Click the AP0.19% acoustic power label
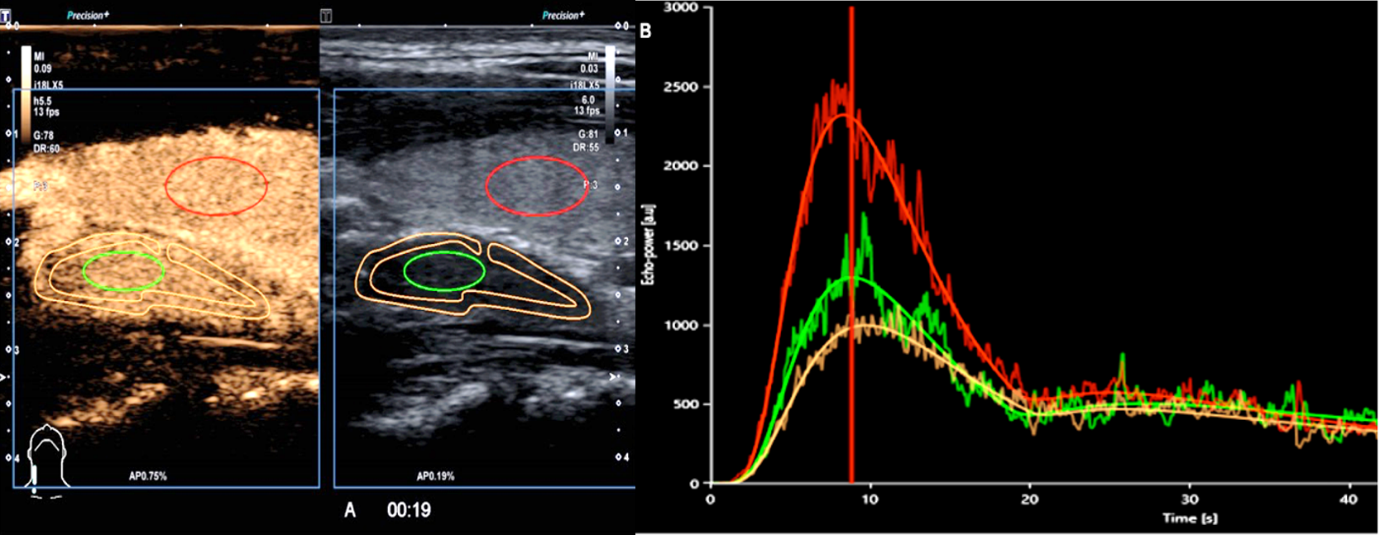This screenshot has width=1380, height=535. 436,477
